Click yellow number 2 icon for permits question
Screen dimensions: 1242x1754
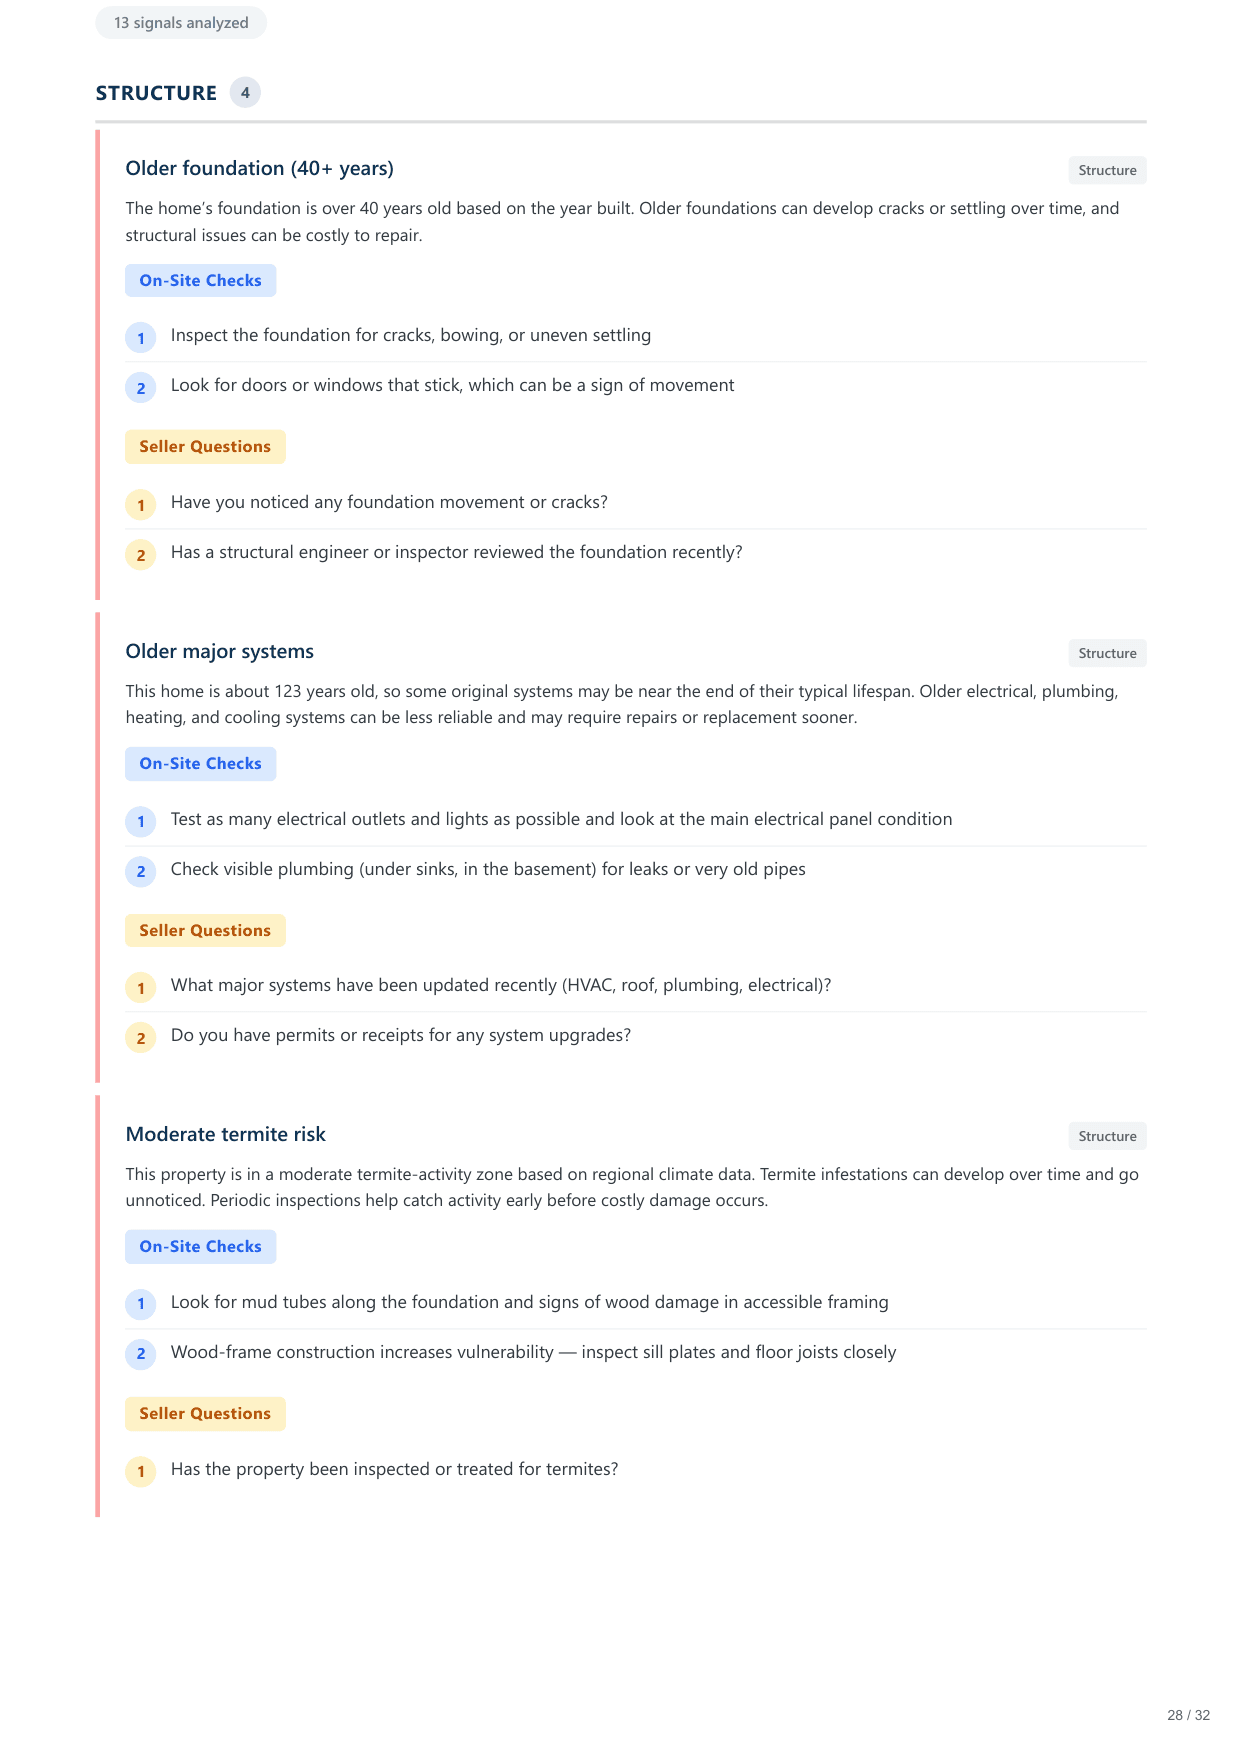tap(141, 1038)
